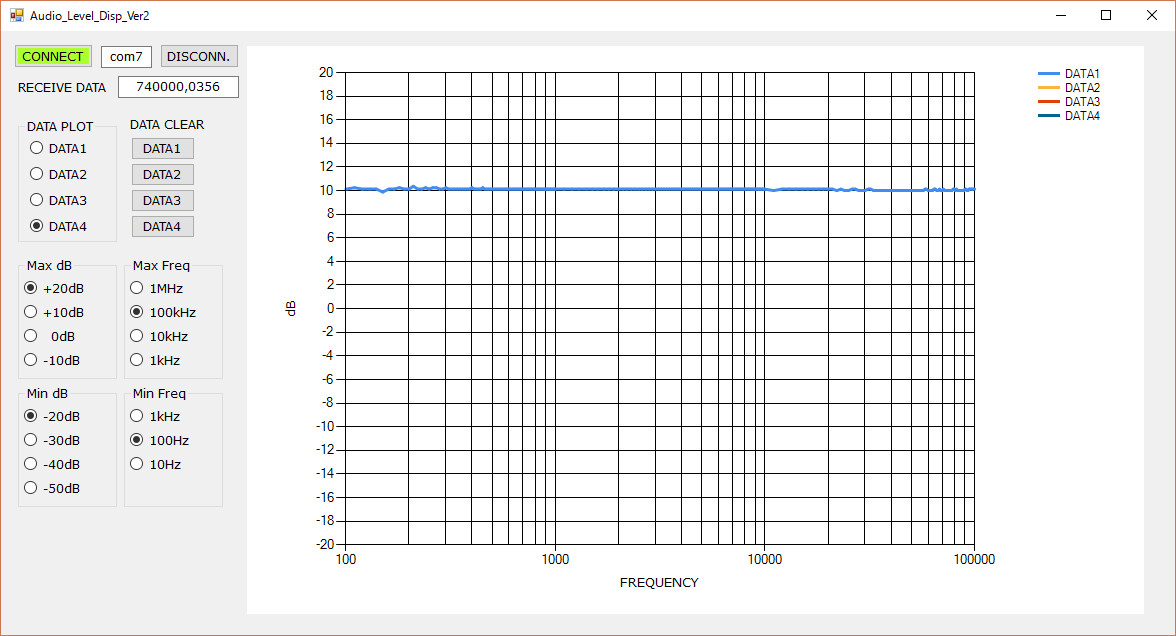Click the green CONNECT button
The image size is (1176, 636).
53,56
